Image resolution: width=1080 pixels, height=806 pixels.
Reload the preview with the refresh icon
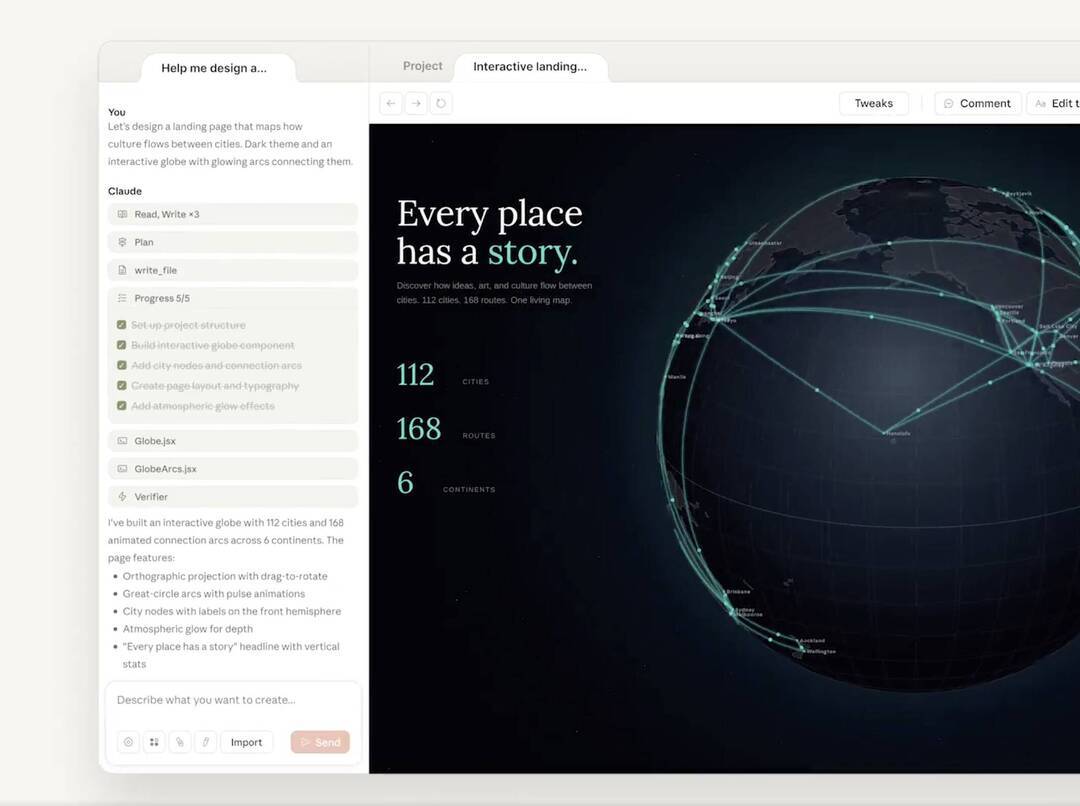(441, 103)
